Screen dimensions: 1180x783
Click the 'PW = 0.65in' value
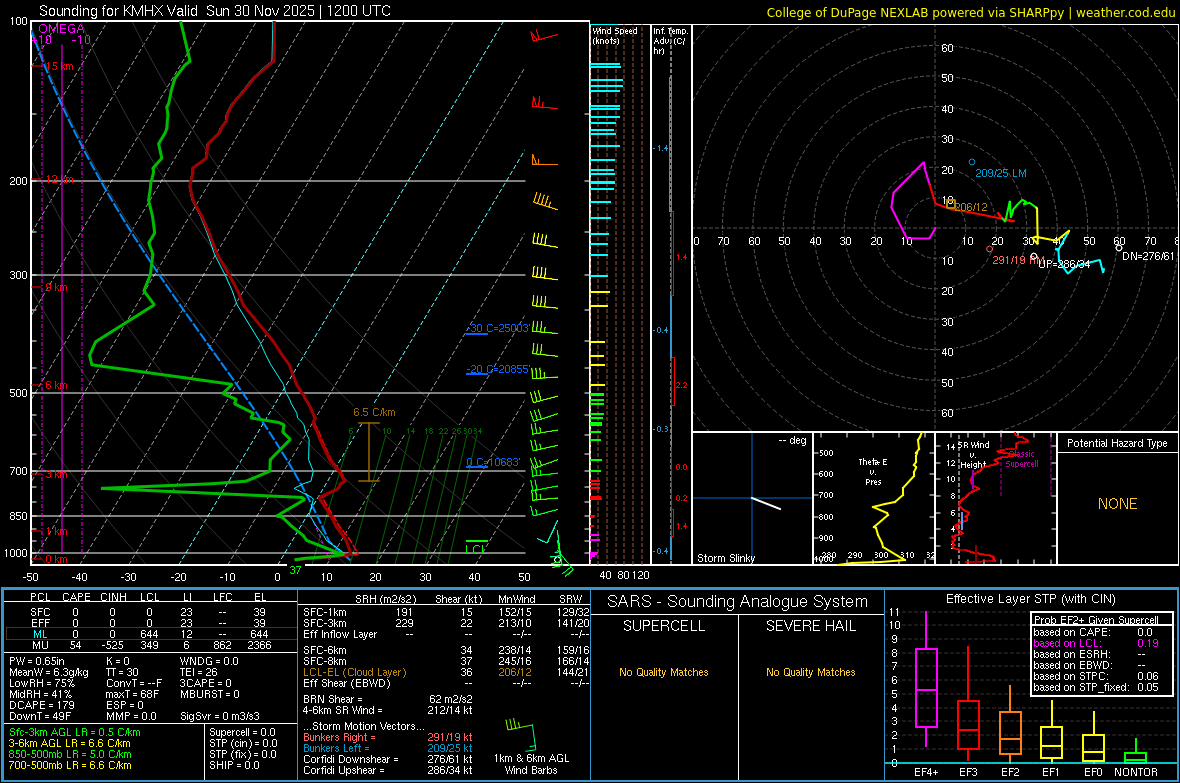[38, 661]
